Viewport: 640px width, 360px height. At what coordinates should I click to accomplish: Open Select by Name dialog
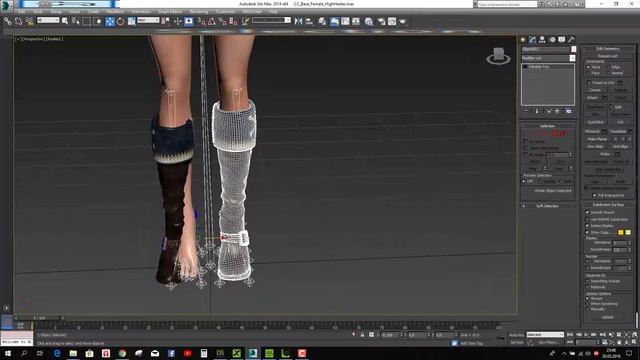click(x=76, y=21)
